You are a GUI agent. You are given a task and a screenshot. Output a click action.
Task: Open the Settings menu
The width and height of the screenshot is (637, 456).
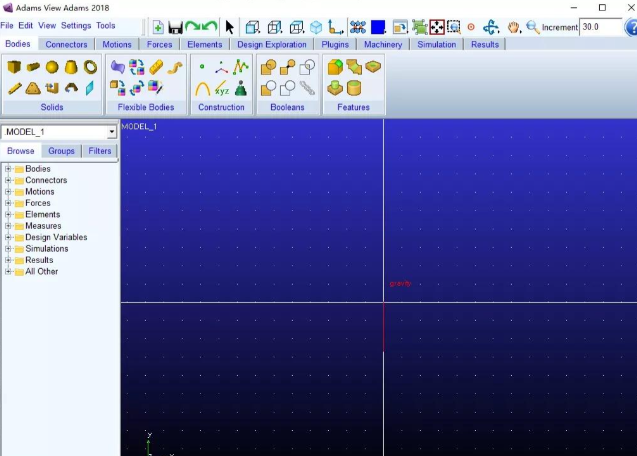(76, 25)
